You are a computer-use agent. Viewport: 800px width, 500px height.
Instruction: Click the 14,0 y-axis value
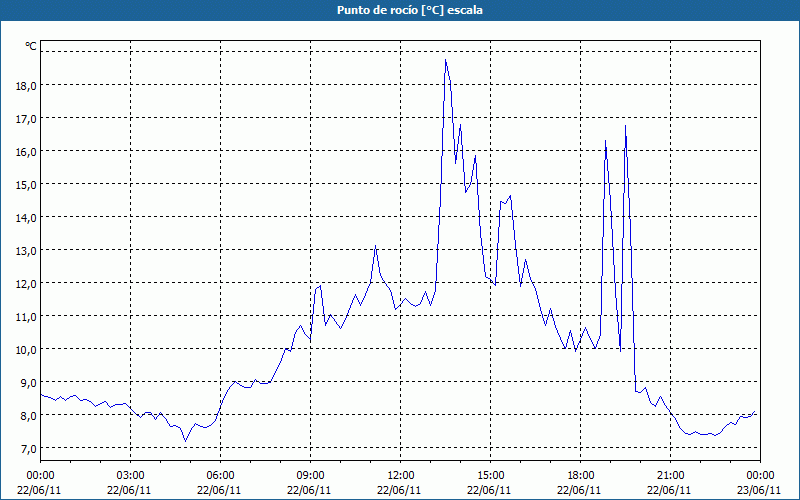(x=26, y=218)
